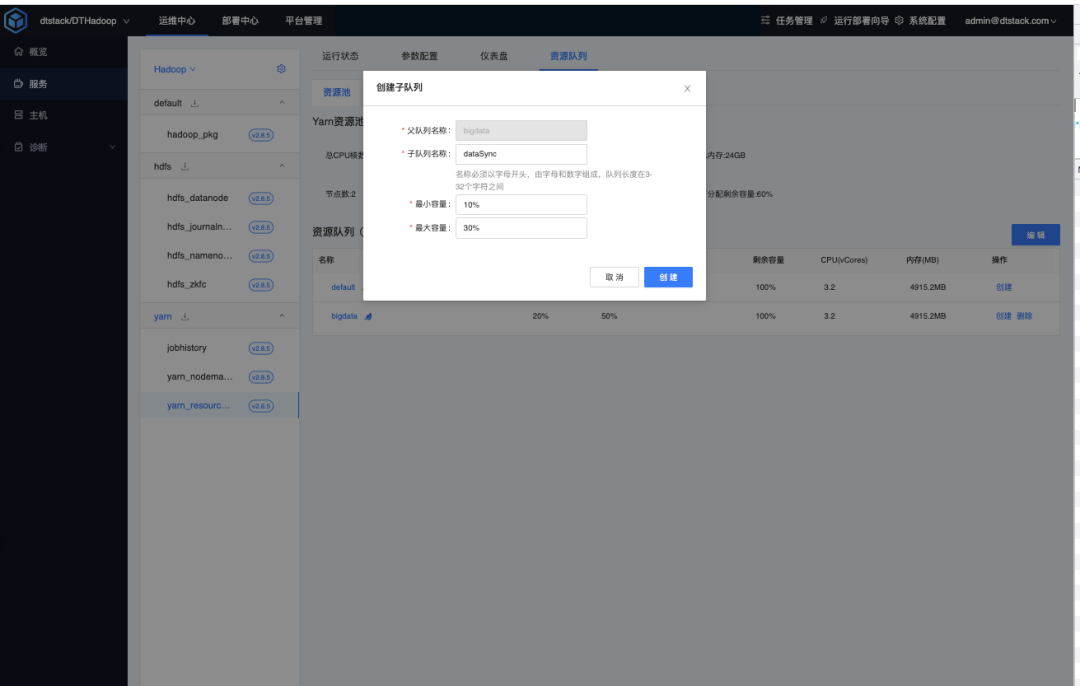This screenshot has width=1080, height=686.
Task: Select hdfs_nameno... in service tree
Action: point(200,256)
